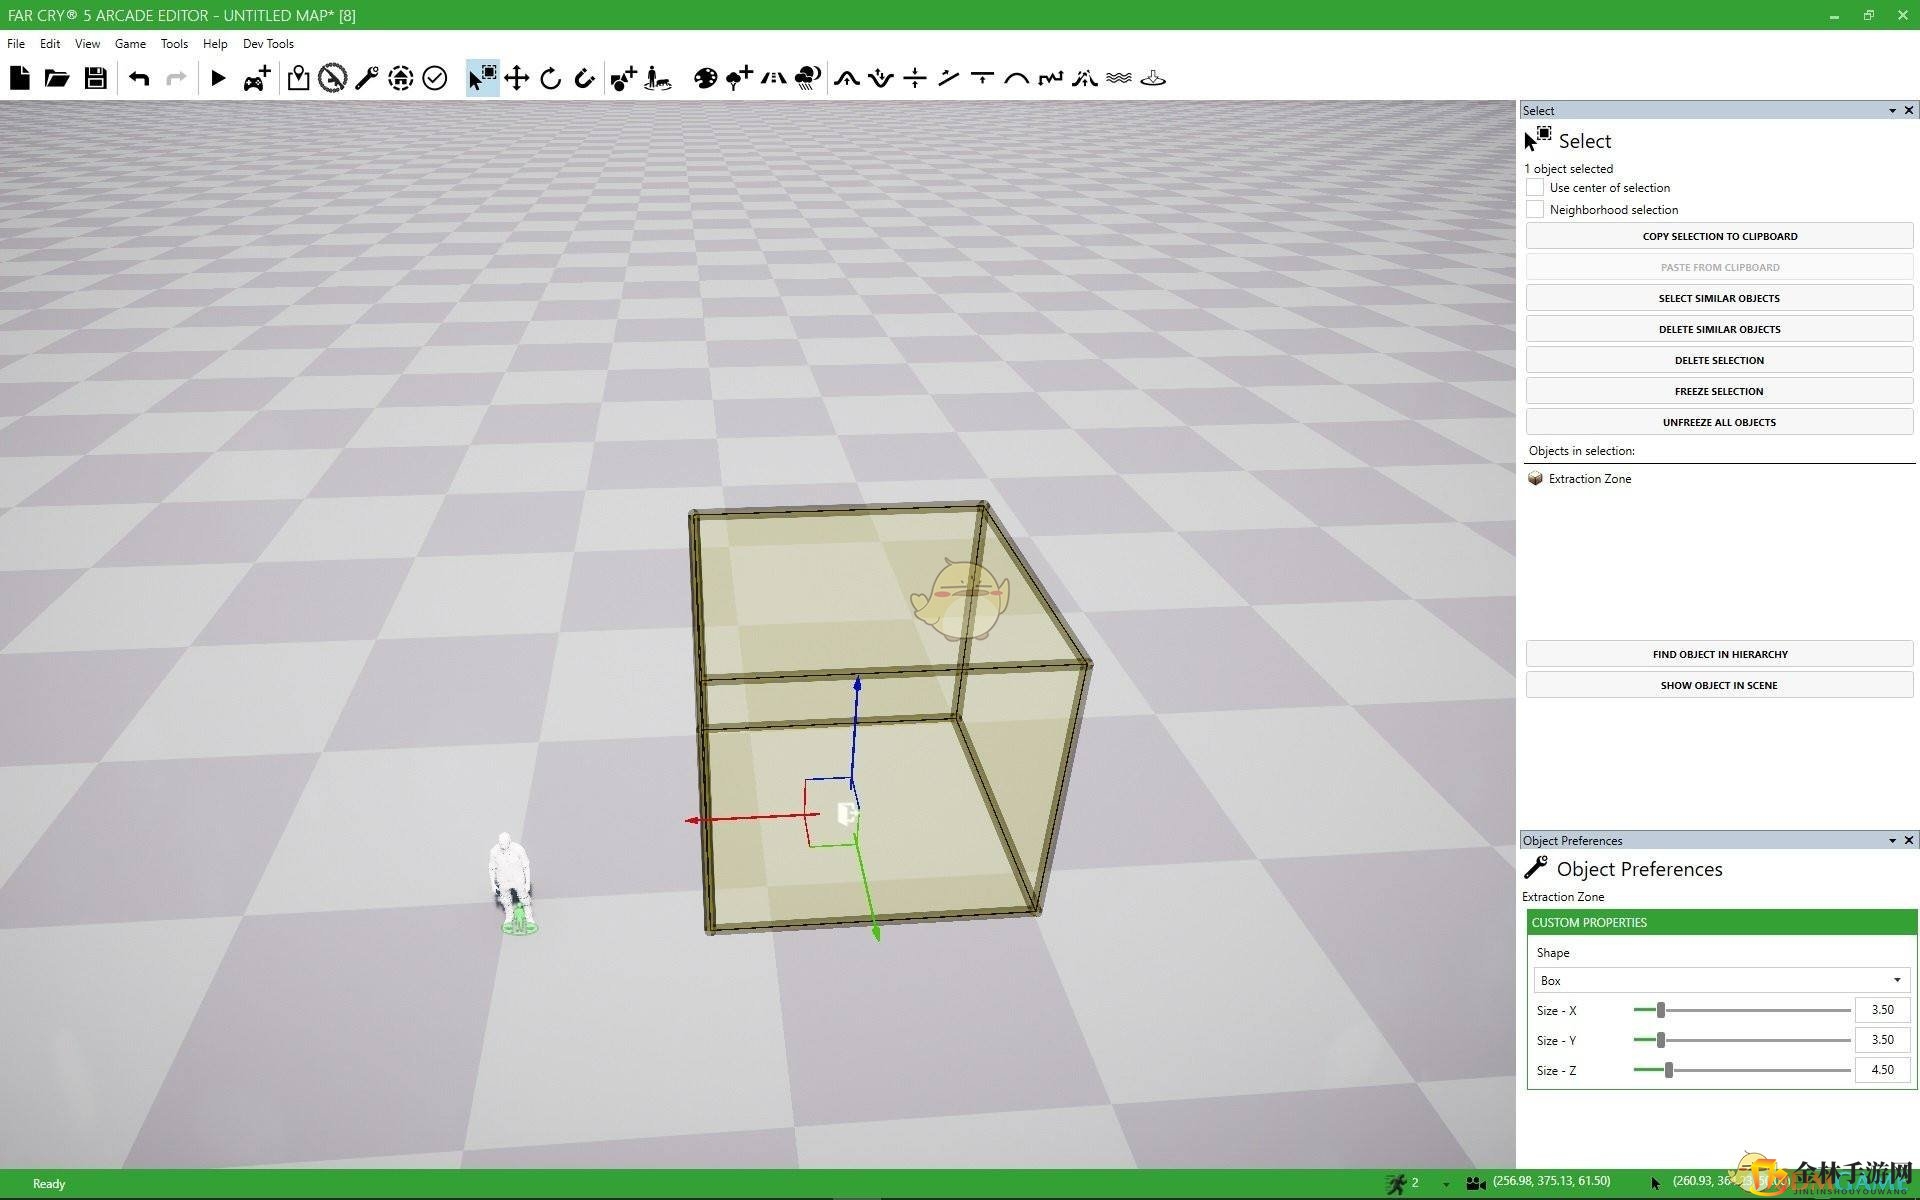Open the Shape dropdown set to Box
The width and height of the screenshot is (1920, 1200).
pyautogui.click(x=1721, y=980)
